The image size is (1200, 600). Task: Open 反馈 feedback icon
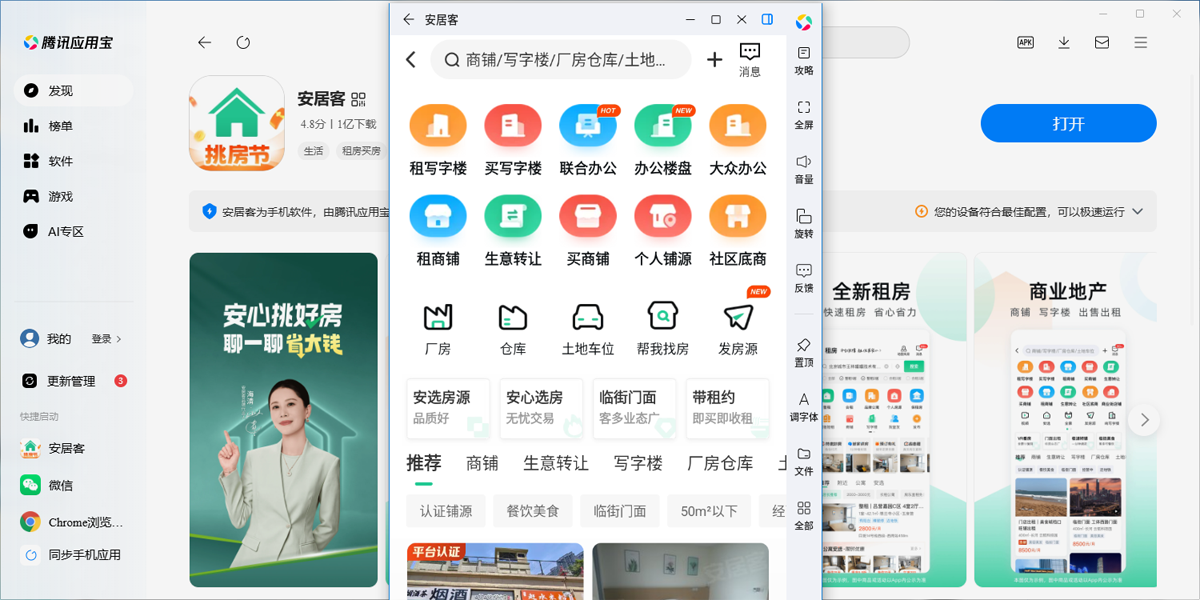coord(804,278)
